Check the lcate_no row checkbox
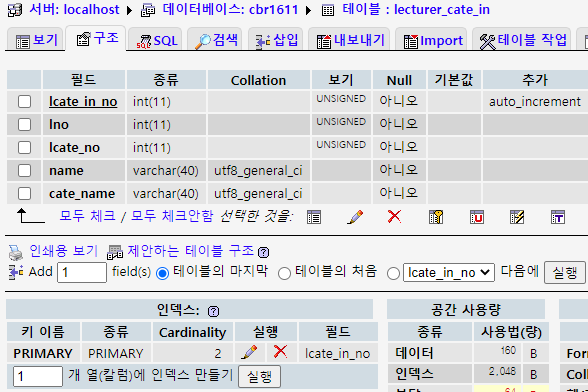This screenshot has height=392, width=588. (x=24, y=147)
